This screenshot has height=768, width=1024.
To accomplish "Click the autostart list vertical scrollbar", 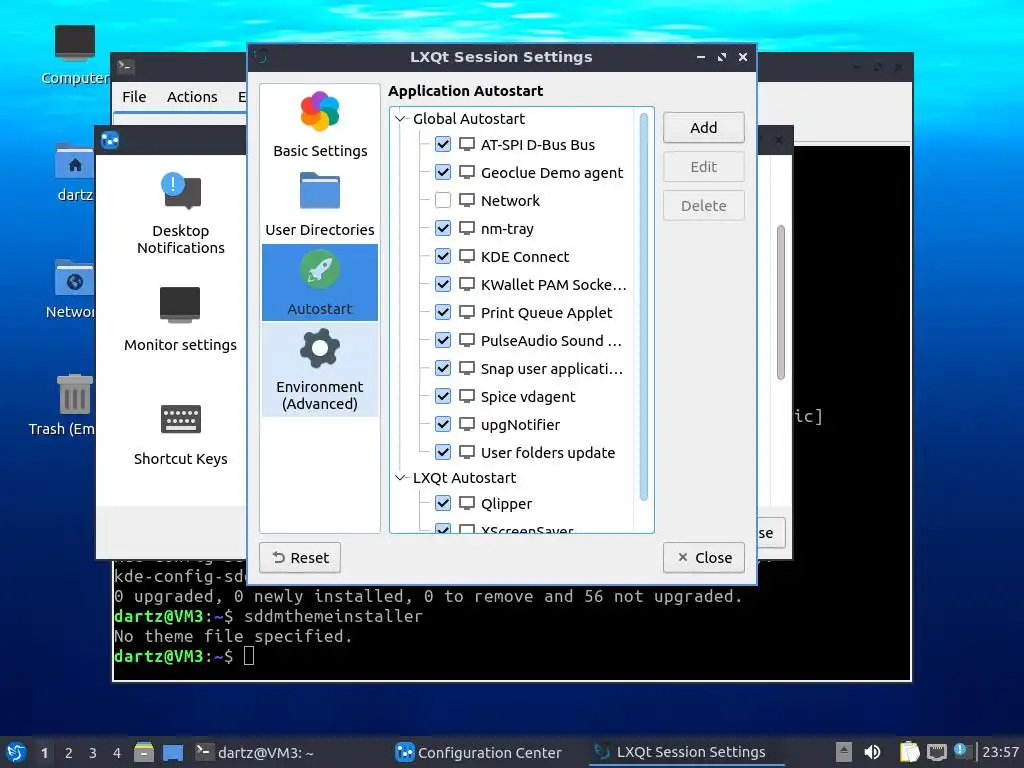I will click(x=644, y=307).
